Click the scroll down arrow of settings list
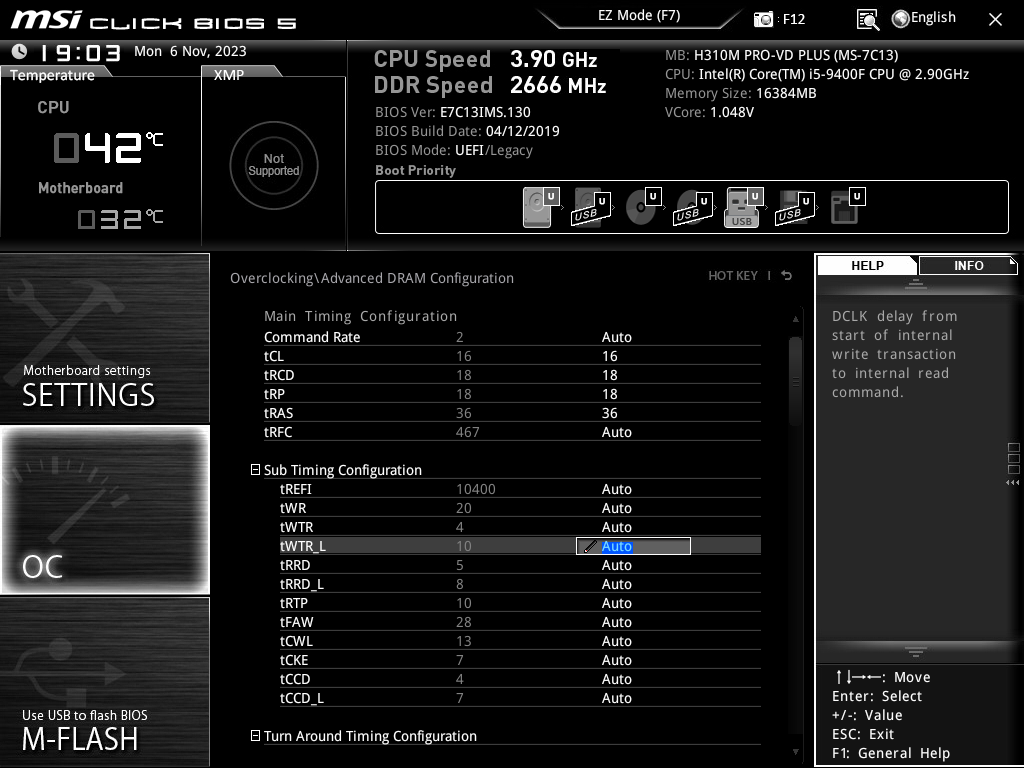Viewport: 1024px width, 768px height. (795, 752)
